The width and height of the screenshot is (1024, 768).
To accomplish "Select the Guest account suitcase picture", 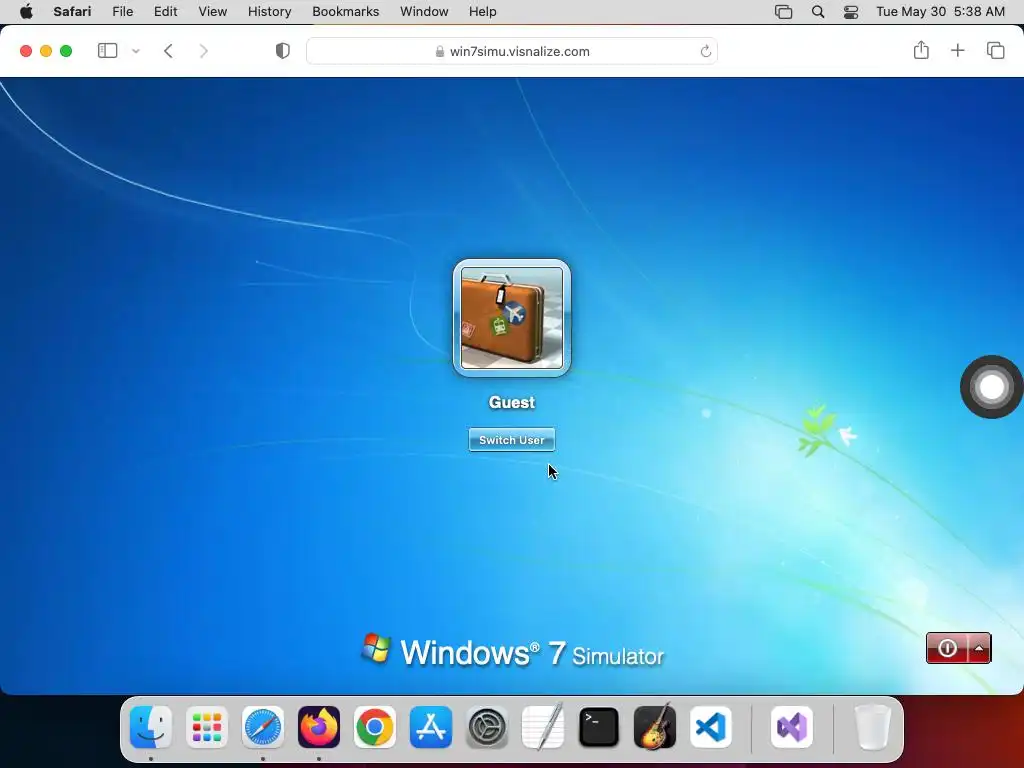I will click(512, 318).
